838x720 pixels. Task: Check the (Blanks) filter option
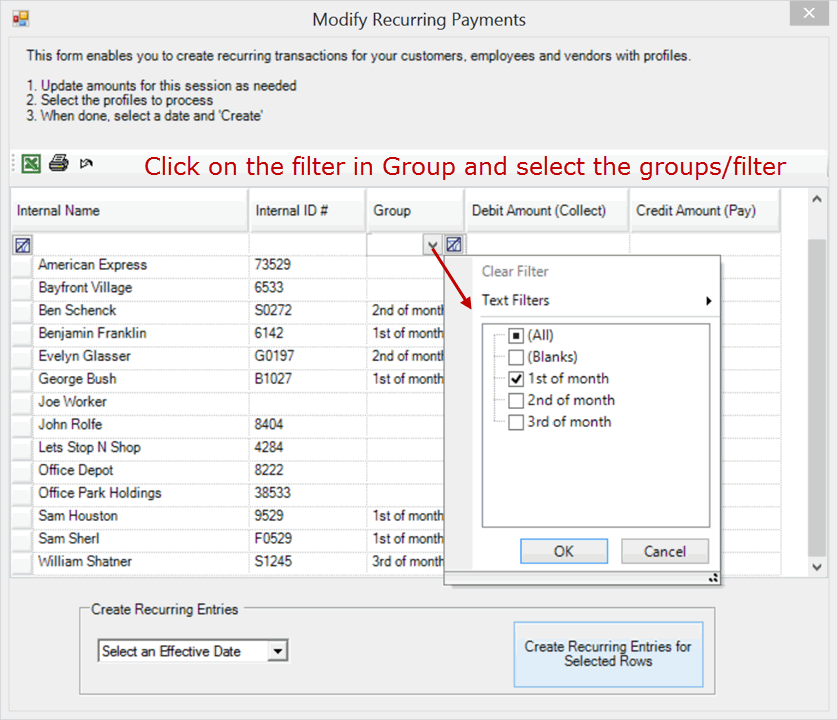(x=516, y=357)
